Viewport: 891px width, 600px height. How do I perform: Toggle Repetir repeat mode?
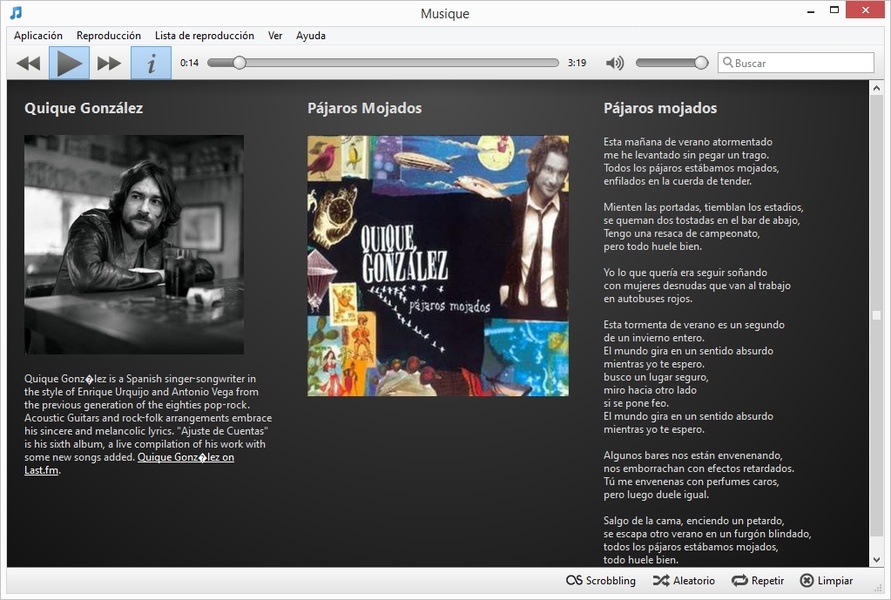click(x=757, y=580)
